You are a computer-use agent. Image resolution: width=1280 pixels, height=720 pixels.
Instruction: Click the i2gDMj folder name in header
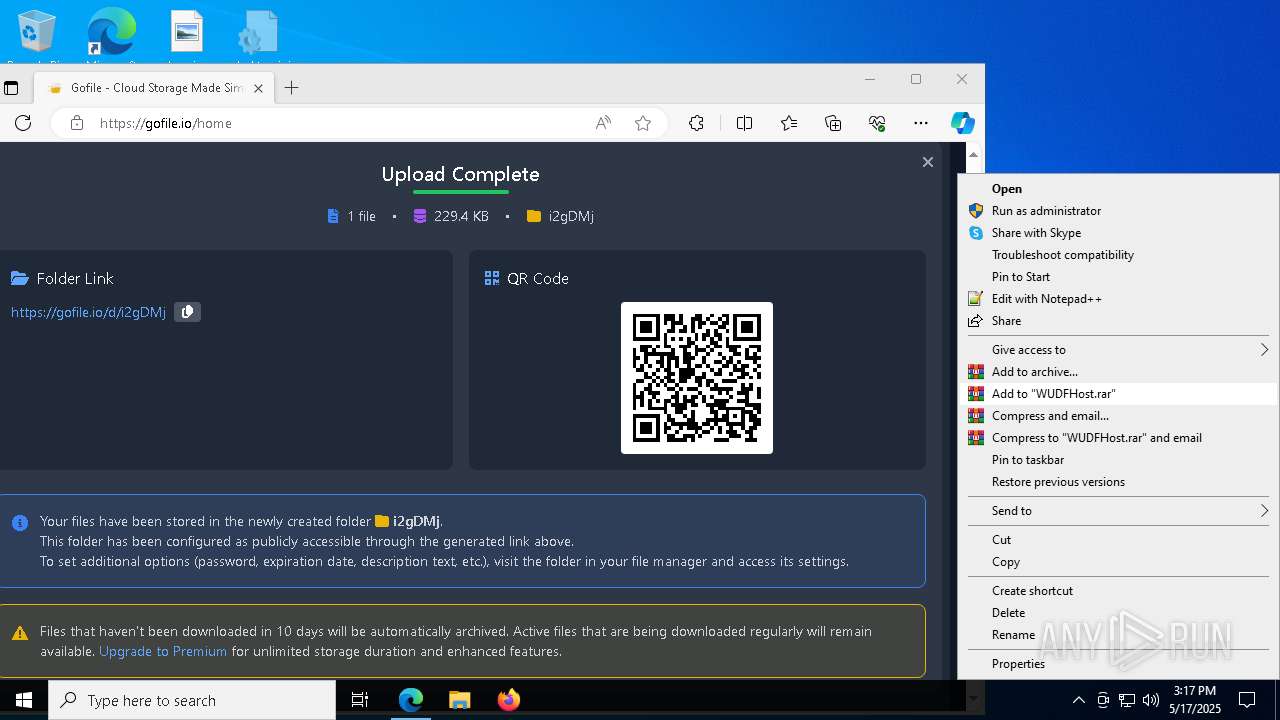point(571,216)
